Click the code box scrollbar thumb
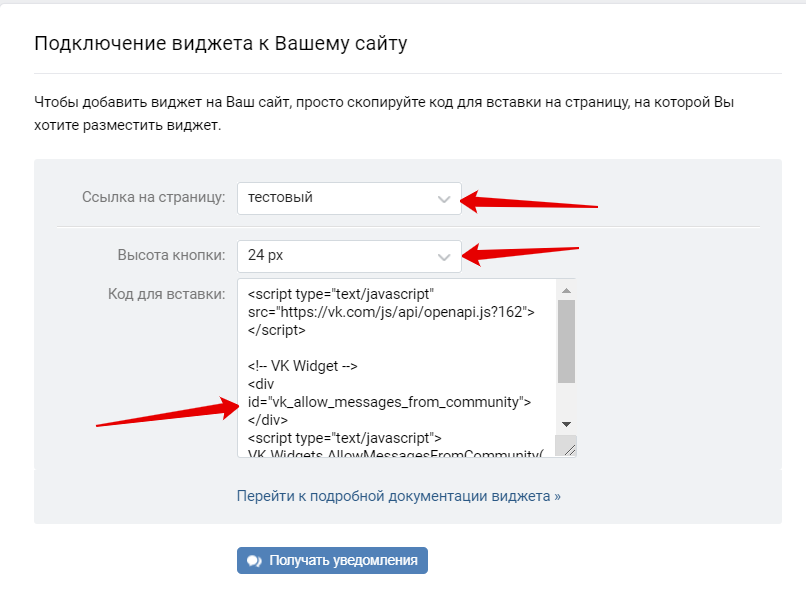806x596 pixels. point(565,340)
